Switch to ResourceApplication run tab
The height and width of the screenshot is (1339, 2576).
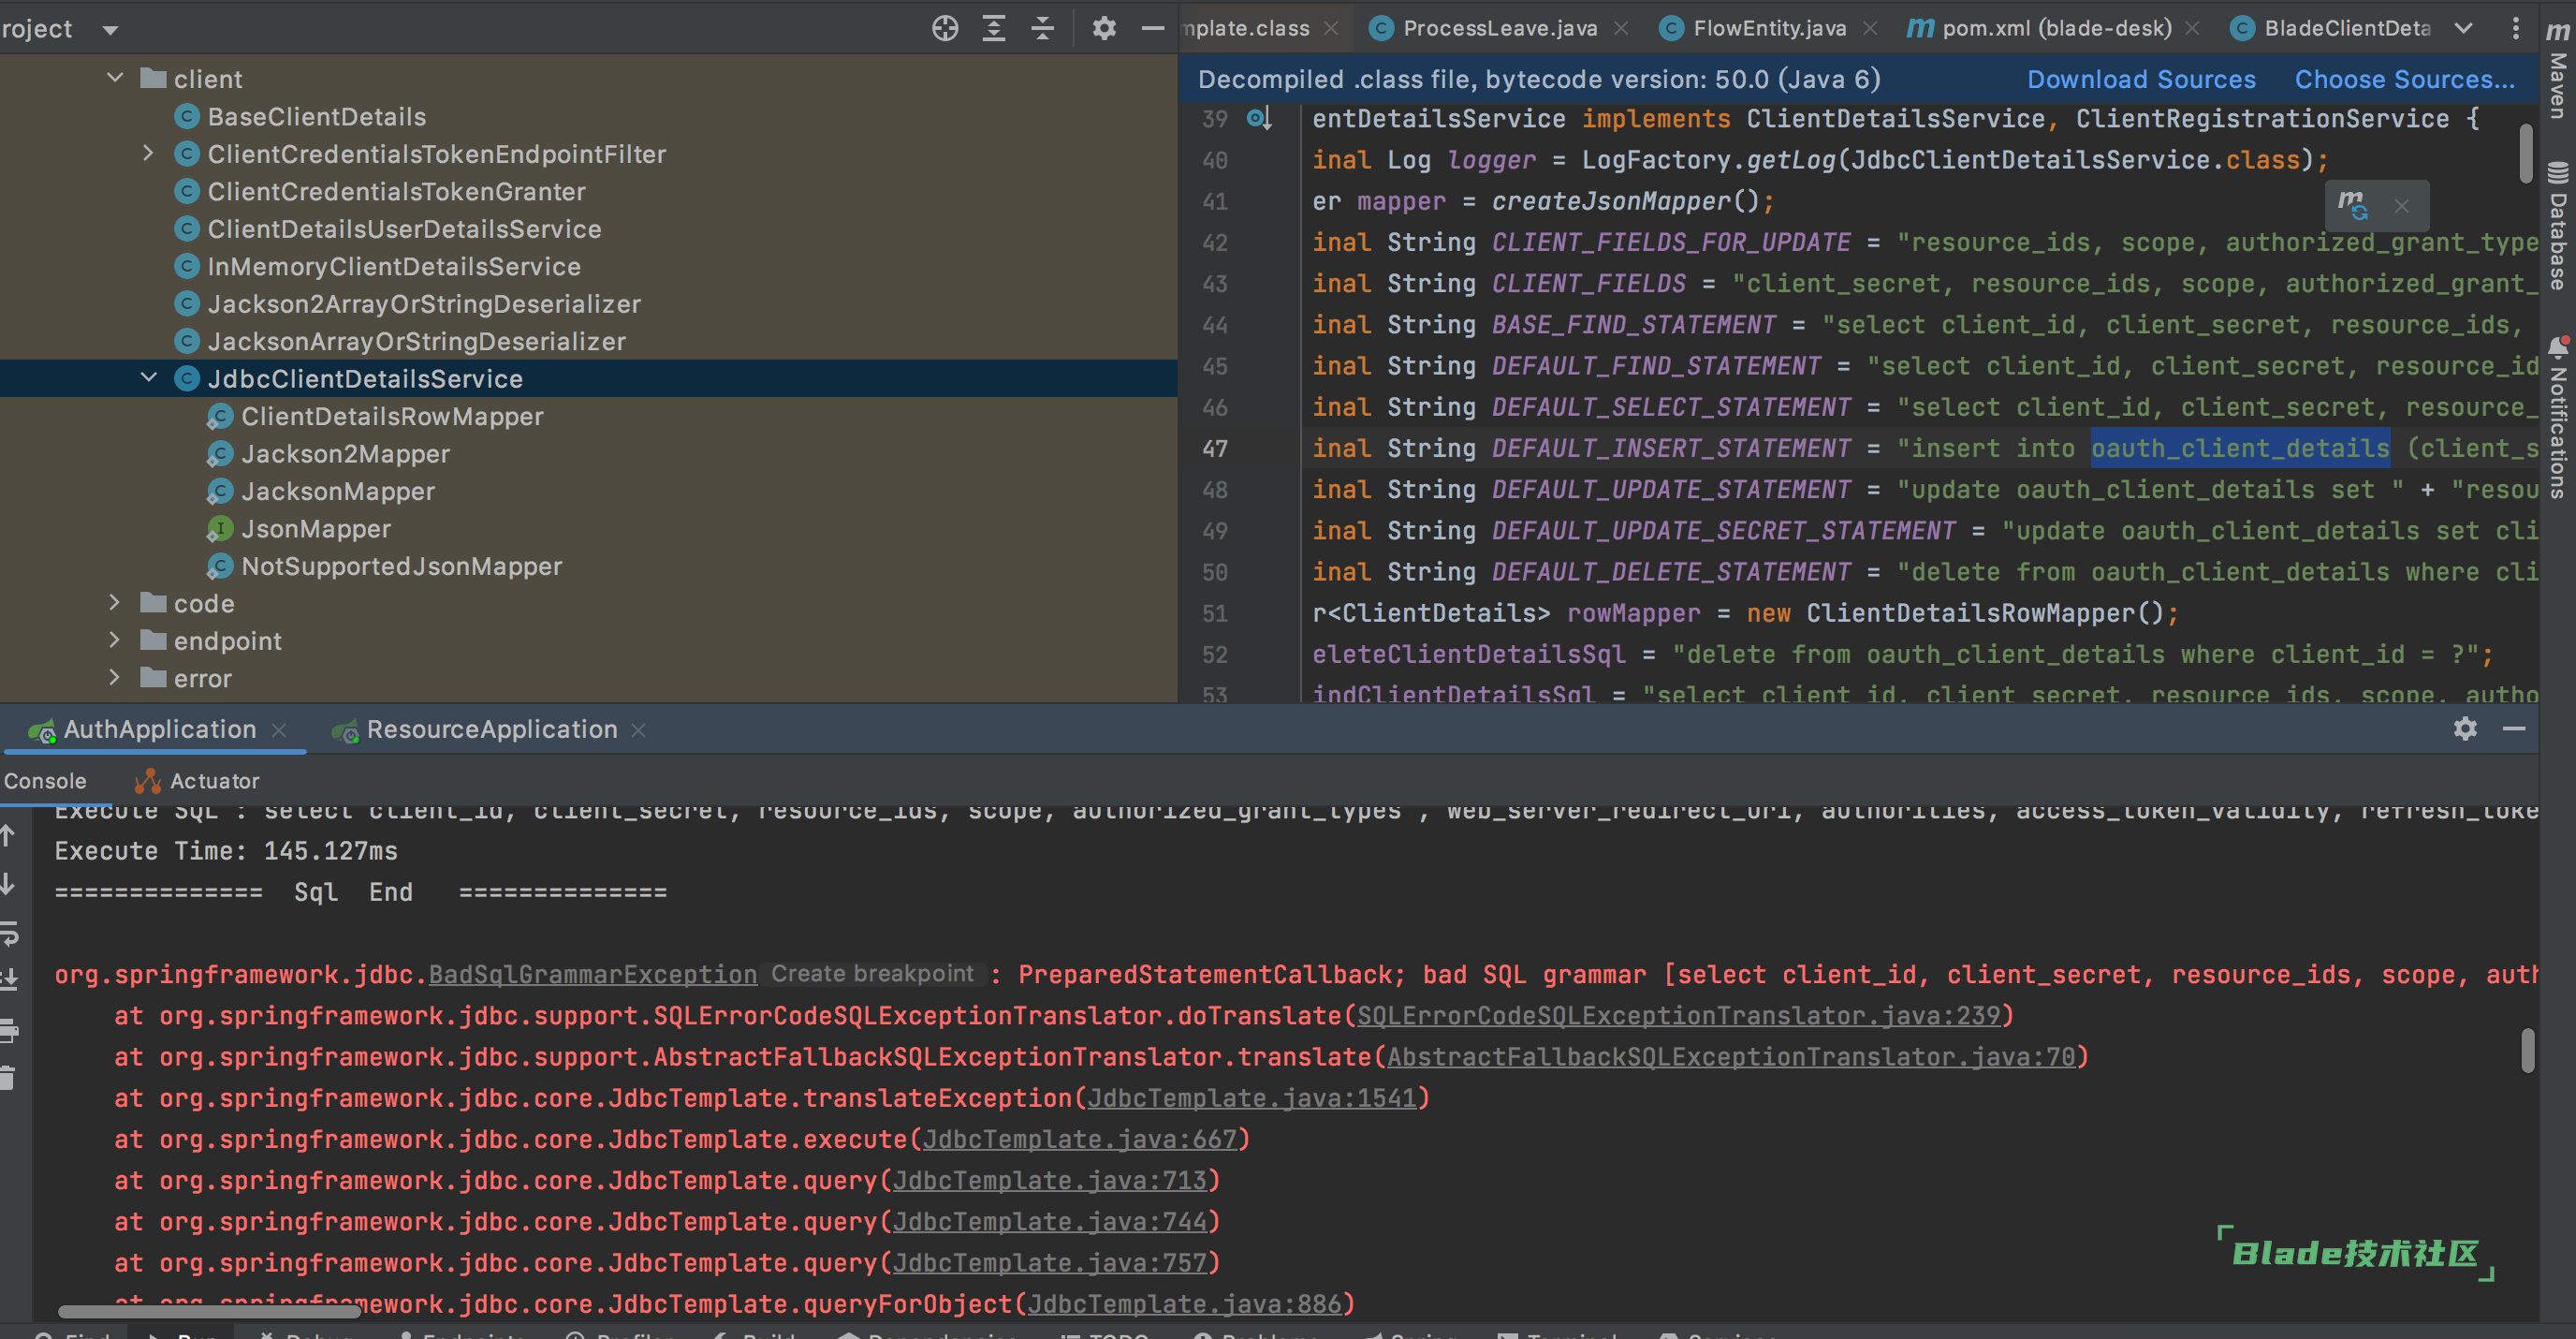click(491, 729)
